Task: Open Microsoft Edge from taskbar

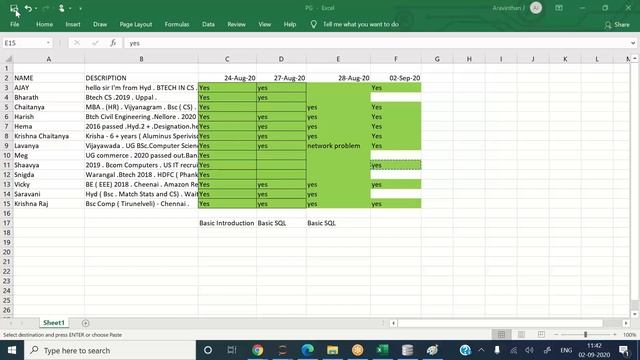Action: 307,350
